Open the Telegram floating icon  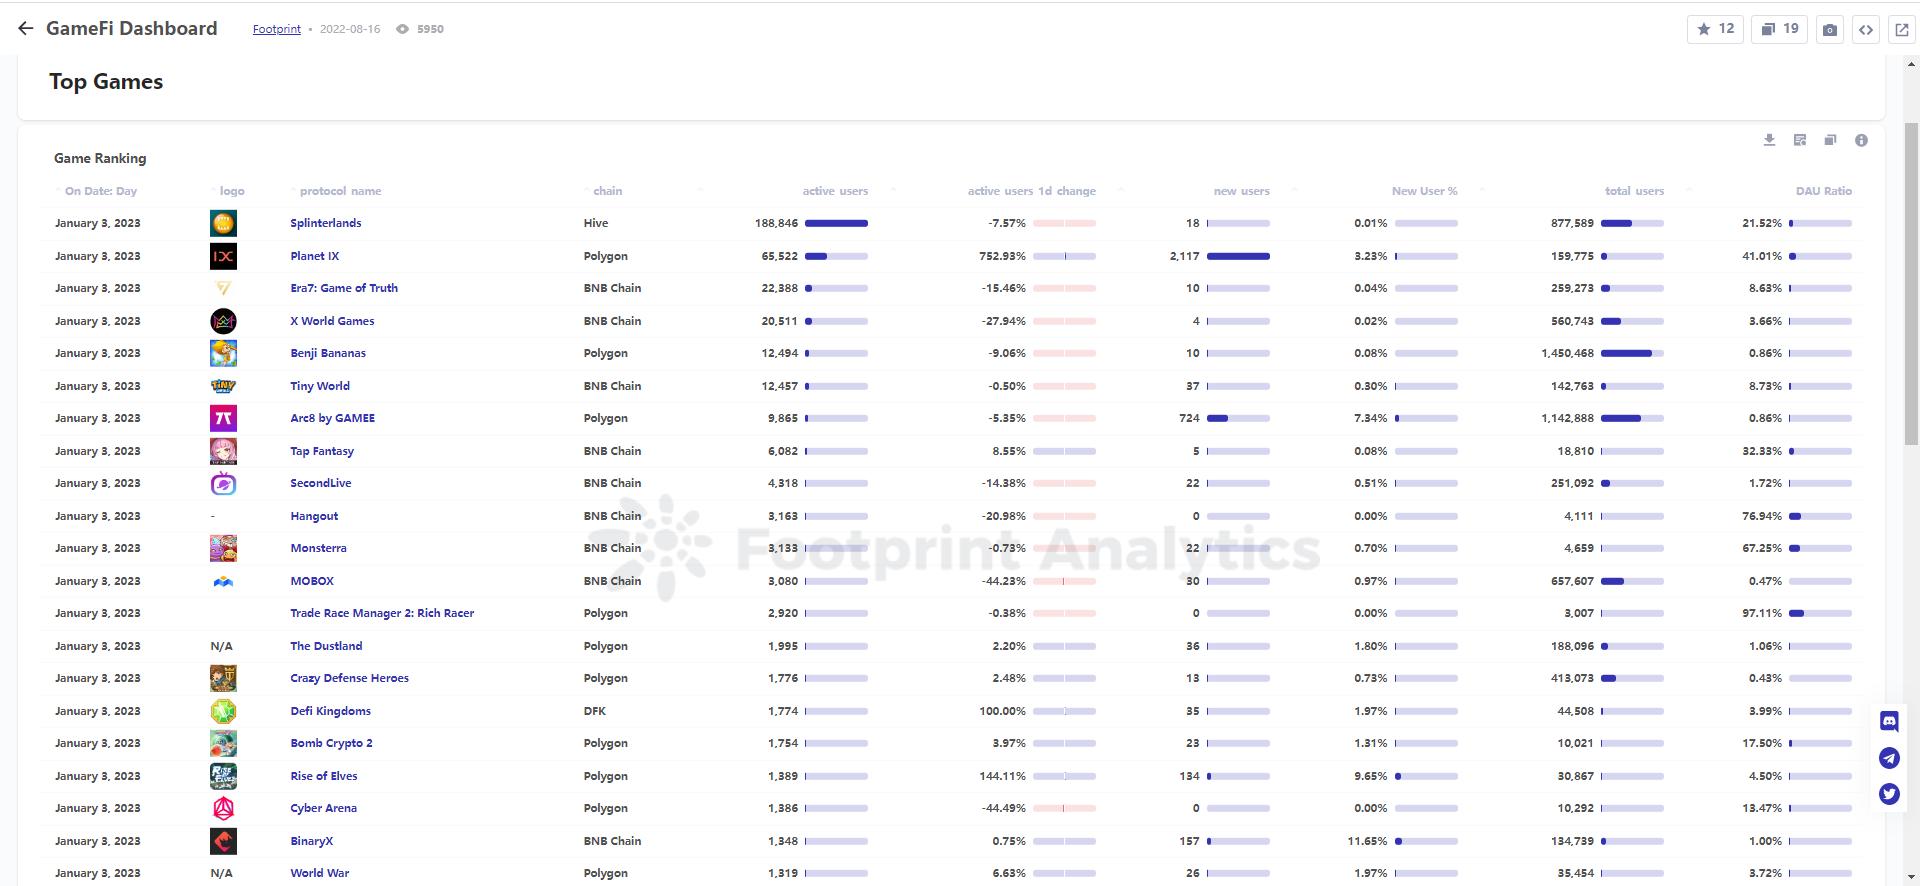[1889, 758]
